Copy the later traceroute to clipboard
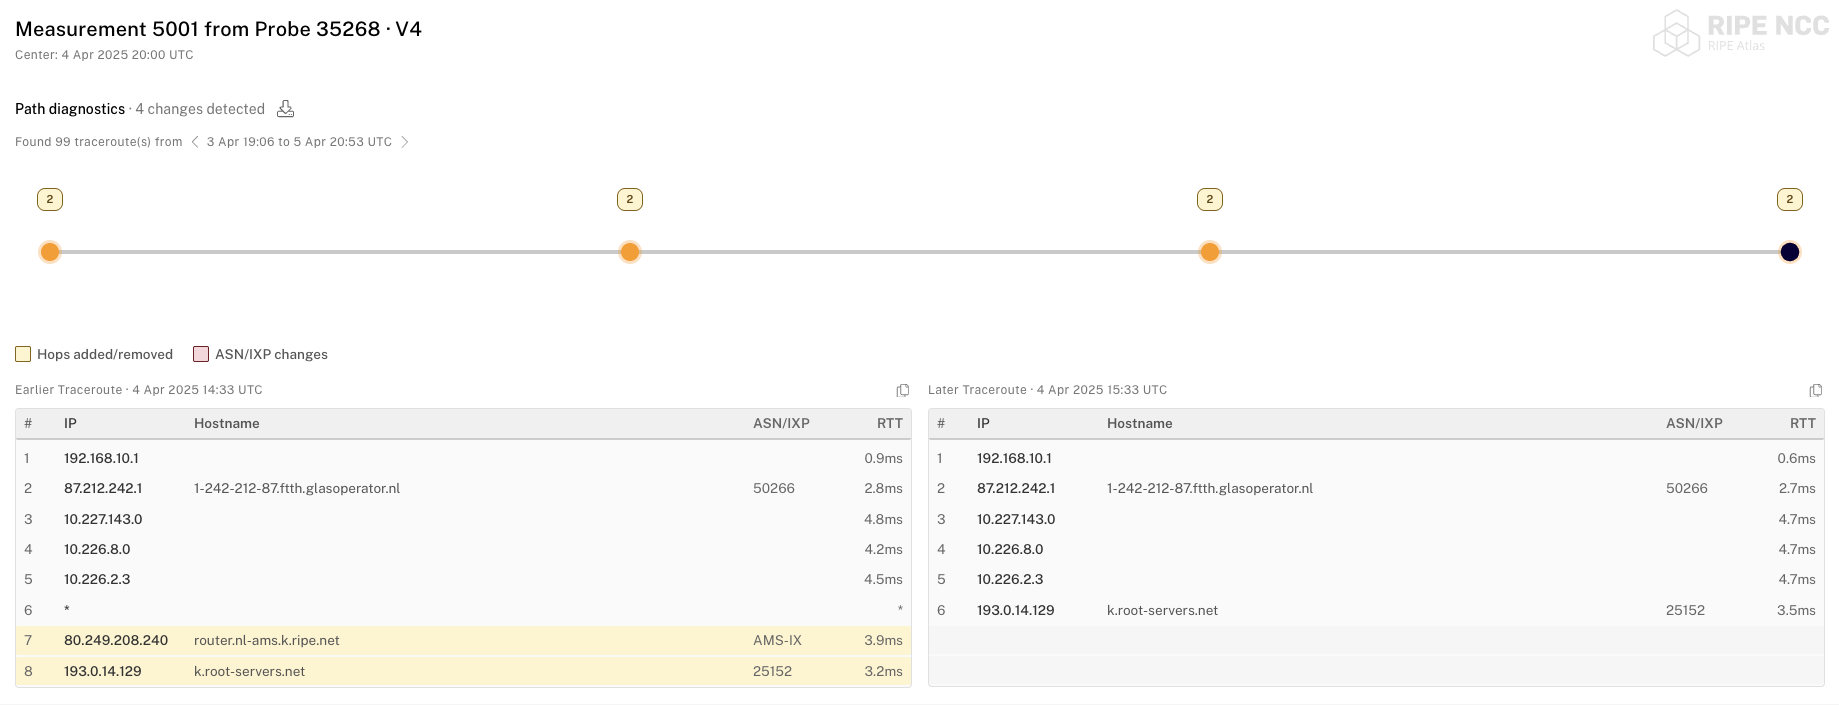Image resolution: width=1839 pixels, height=705 pixels. click(1816, 390)
